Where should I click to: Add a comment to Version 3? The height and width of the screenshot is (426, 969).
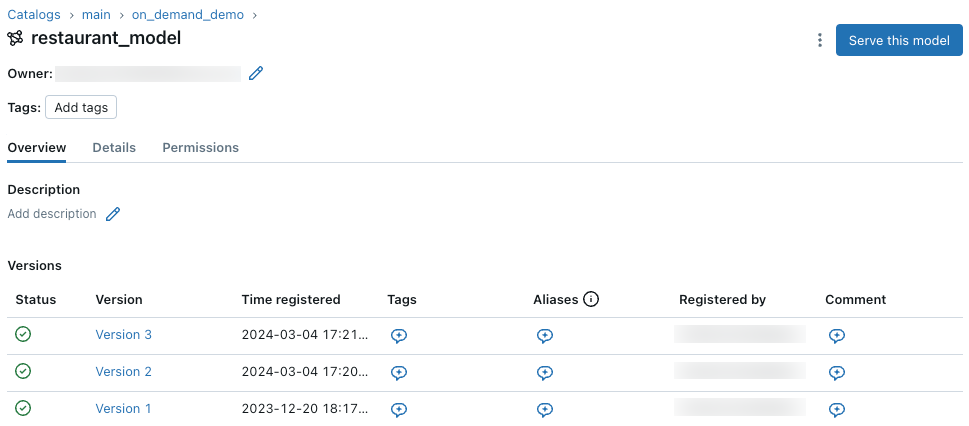tap(837, 336)
